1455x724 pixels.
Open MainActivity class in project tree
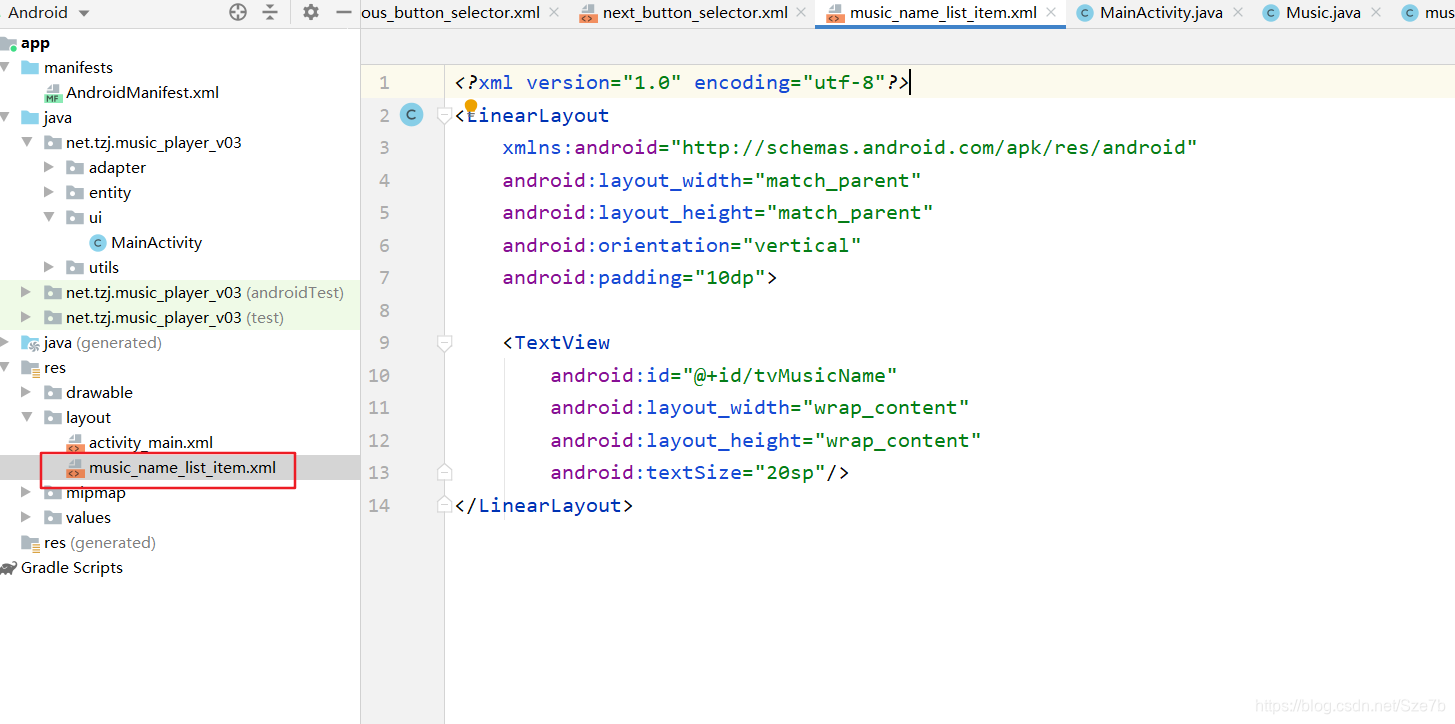tap(156, 242)
